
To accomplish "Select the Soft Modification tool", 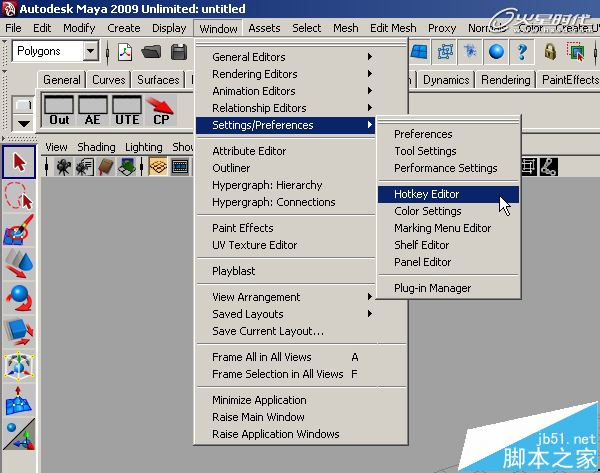I will [x=19, y=401].
